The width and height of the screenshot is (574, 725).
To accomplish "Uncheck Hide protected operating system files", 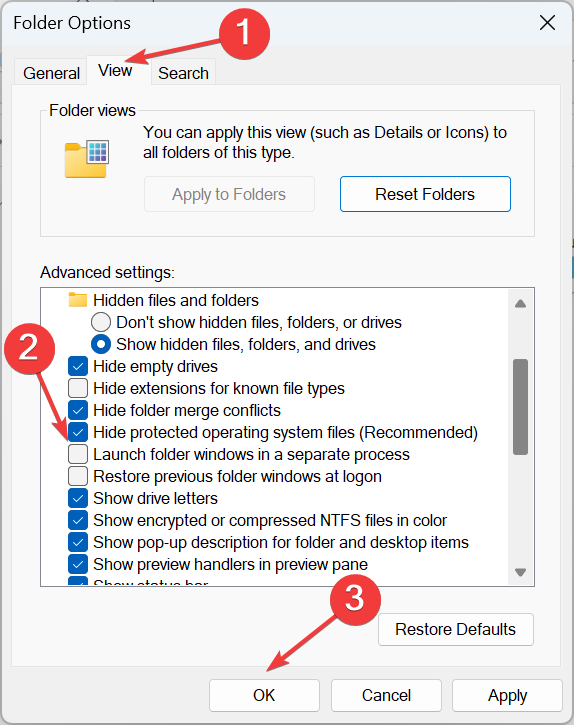I will 78,433.
